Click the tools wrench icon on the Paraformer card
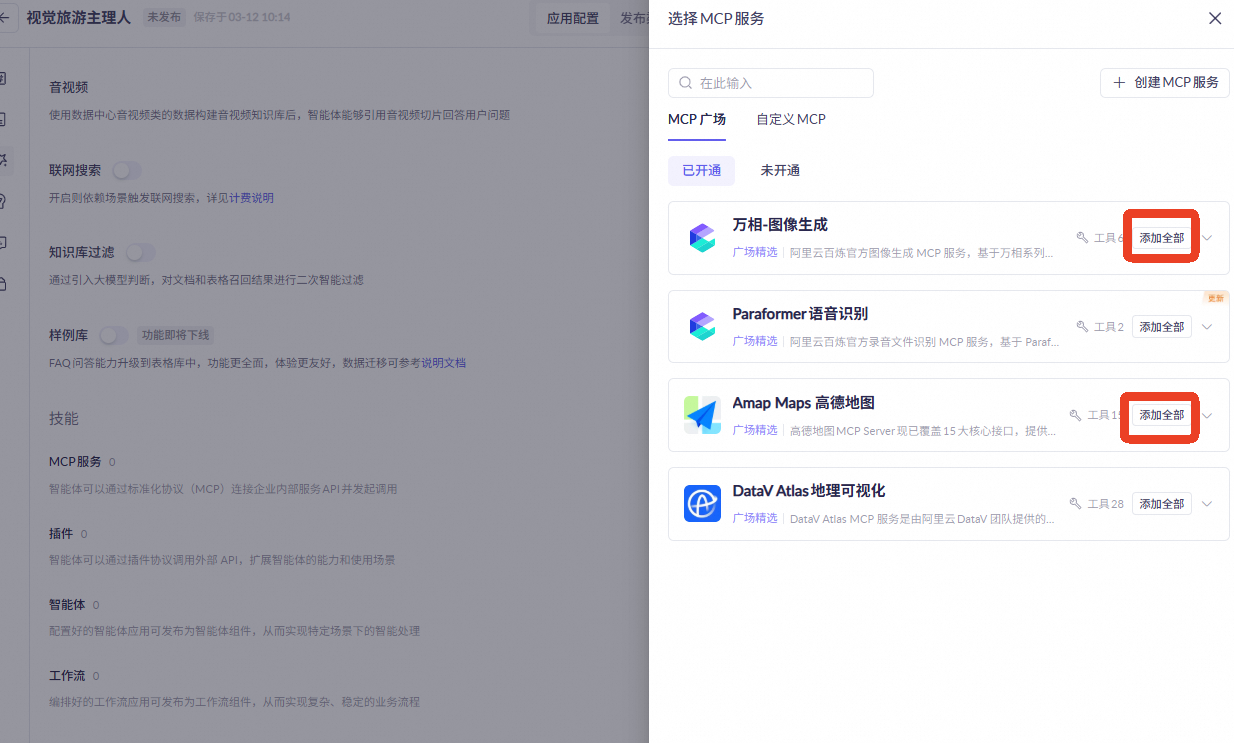Image resolution: width=1234 pixels, height=743 pixels. click(x=1082, y=327)
